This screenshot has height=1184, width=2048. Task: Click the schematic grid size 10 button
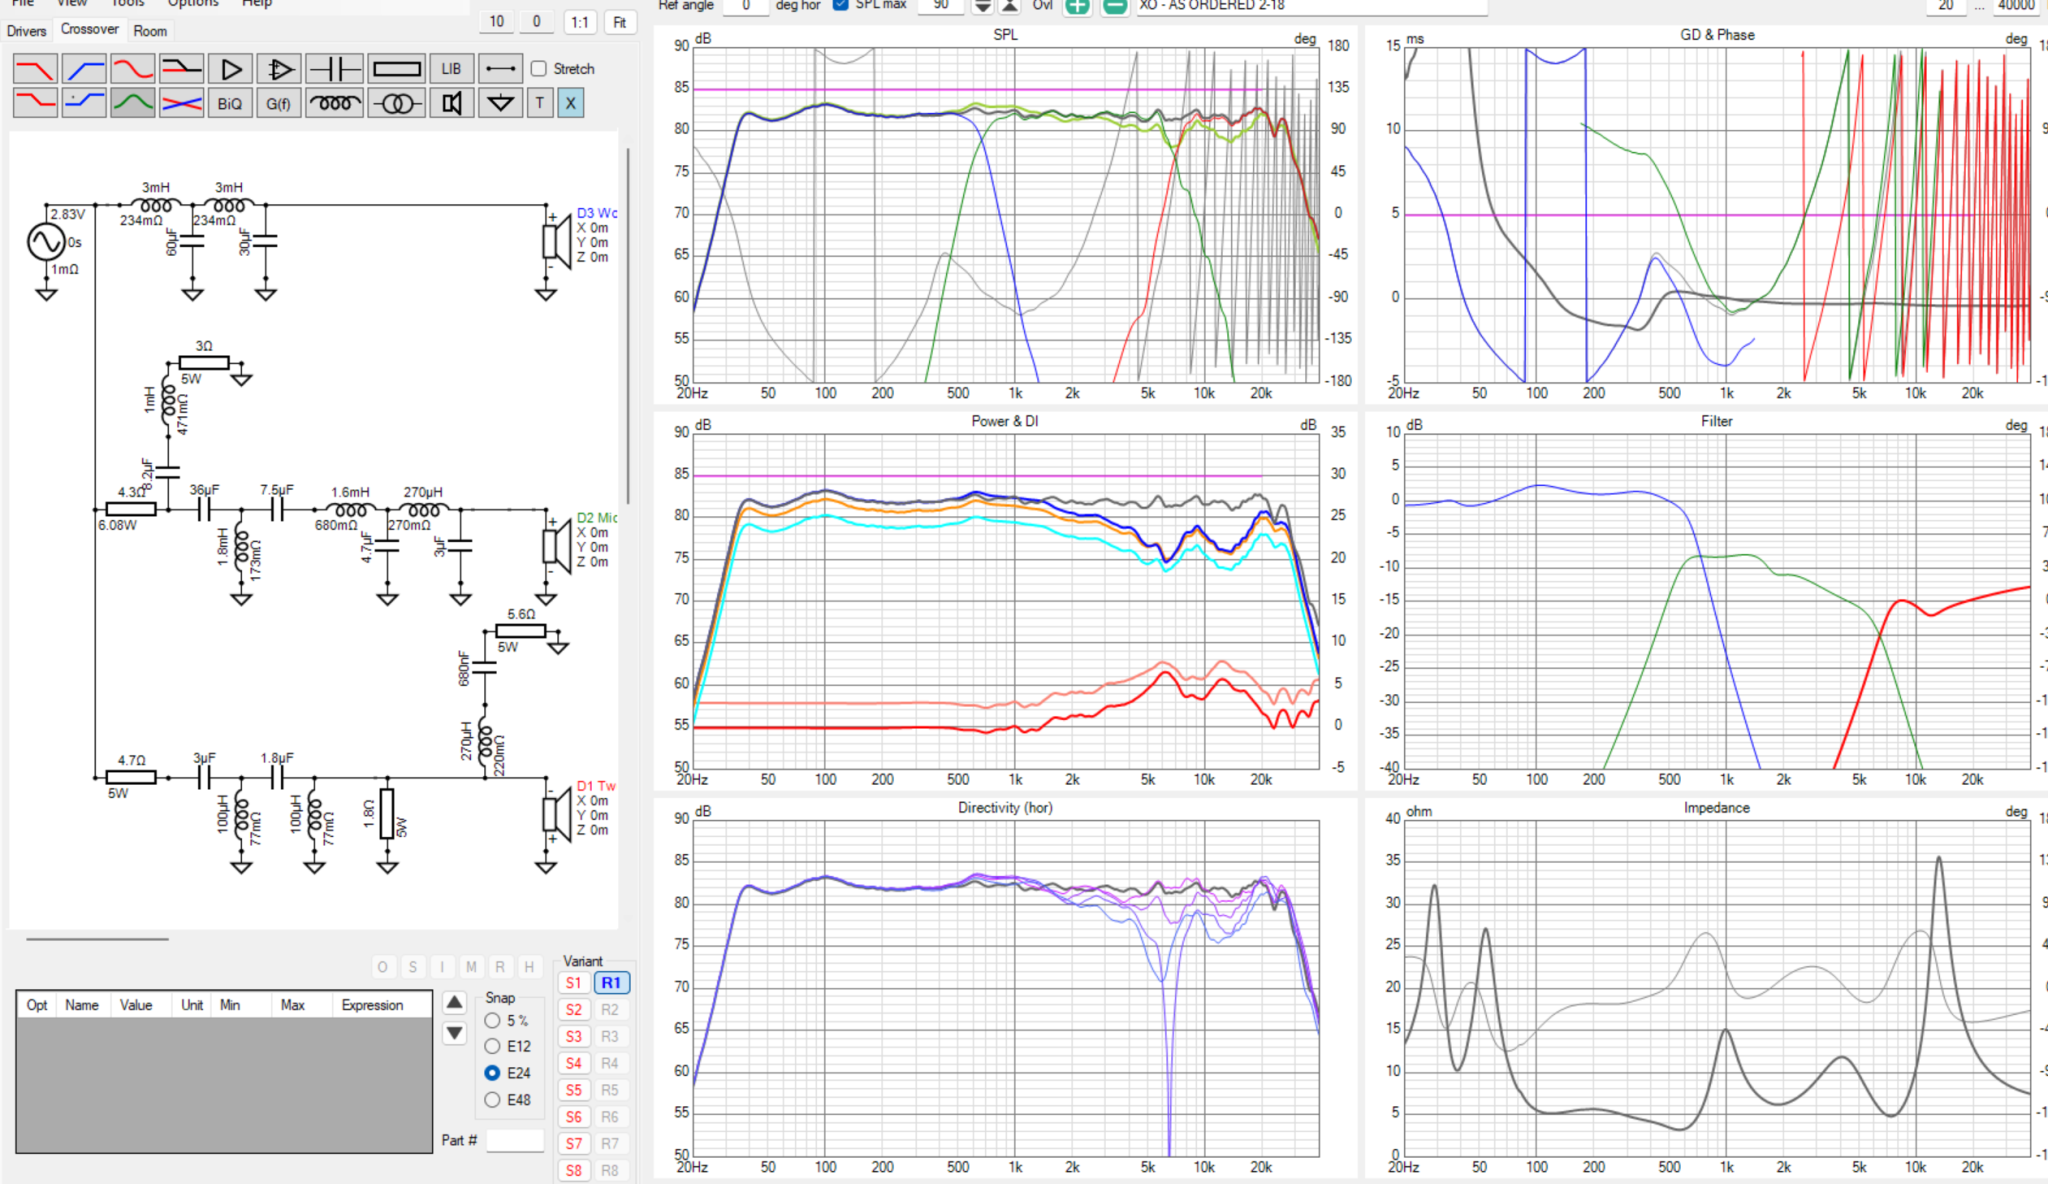click(x=497, y=22)
